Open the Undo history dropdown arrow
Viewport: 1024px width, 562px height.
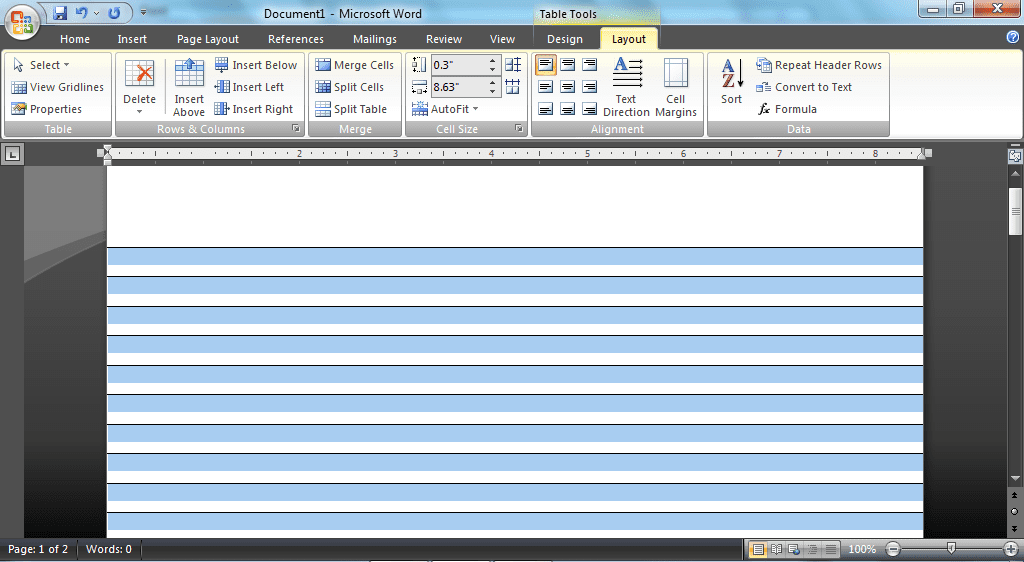[96, 13]
